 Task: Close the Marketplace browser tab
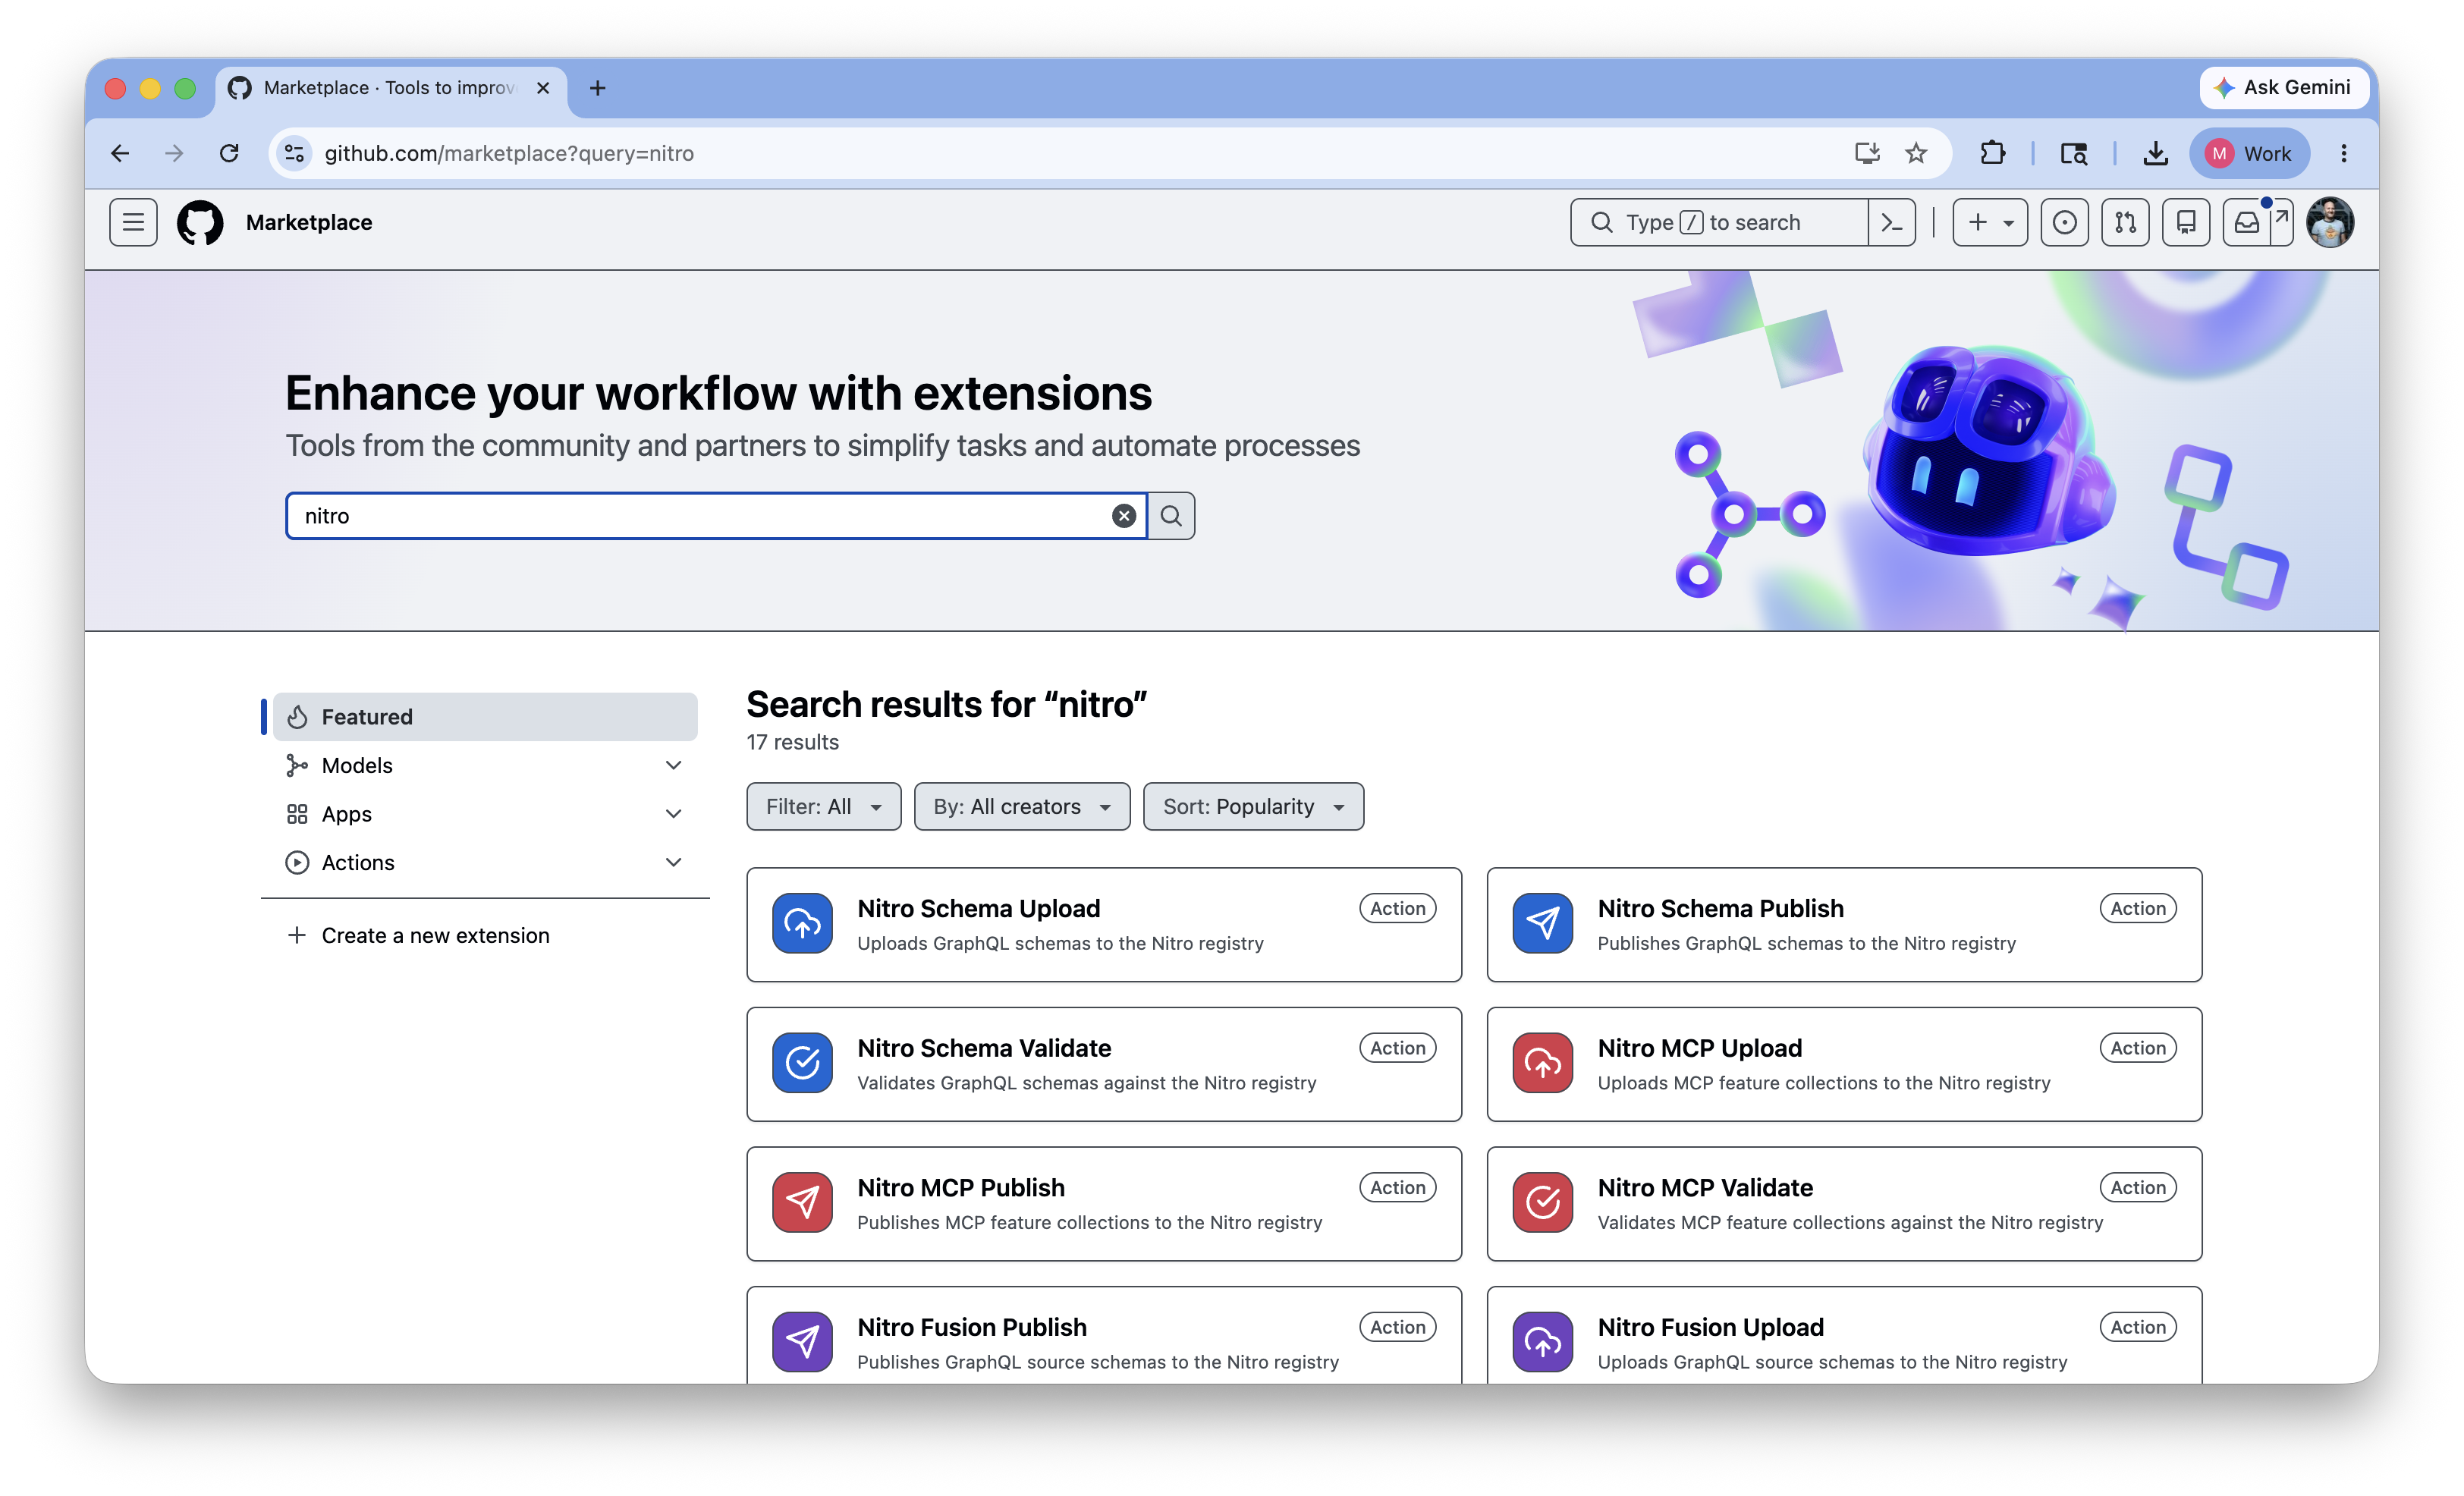click(x=543, y=88)
